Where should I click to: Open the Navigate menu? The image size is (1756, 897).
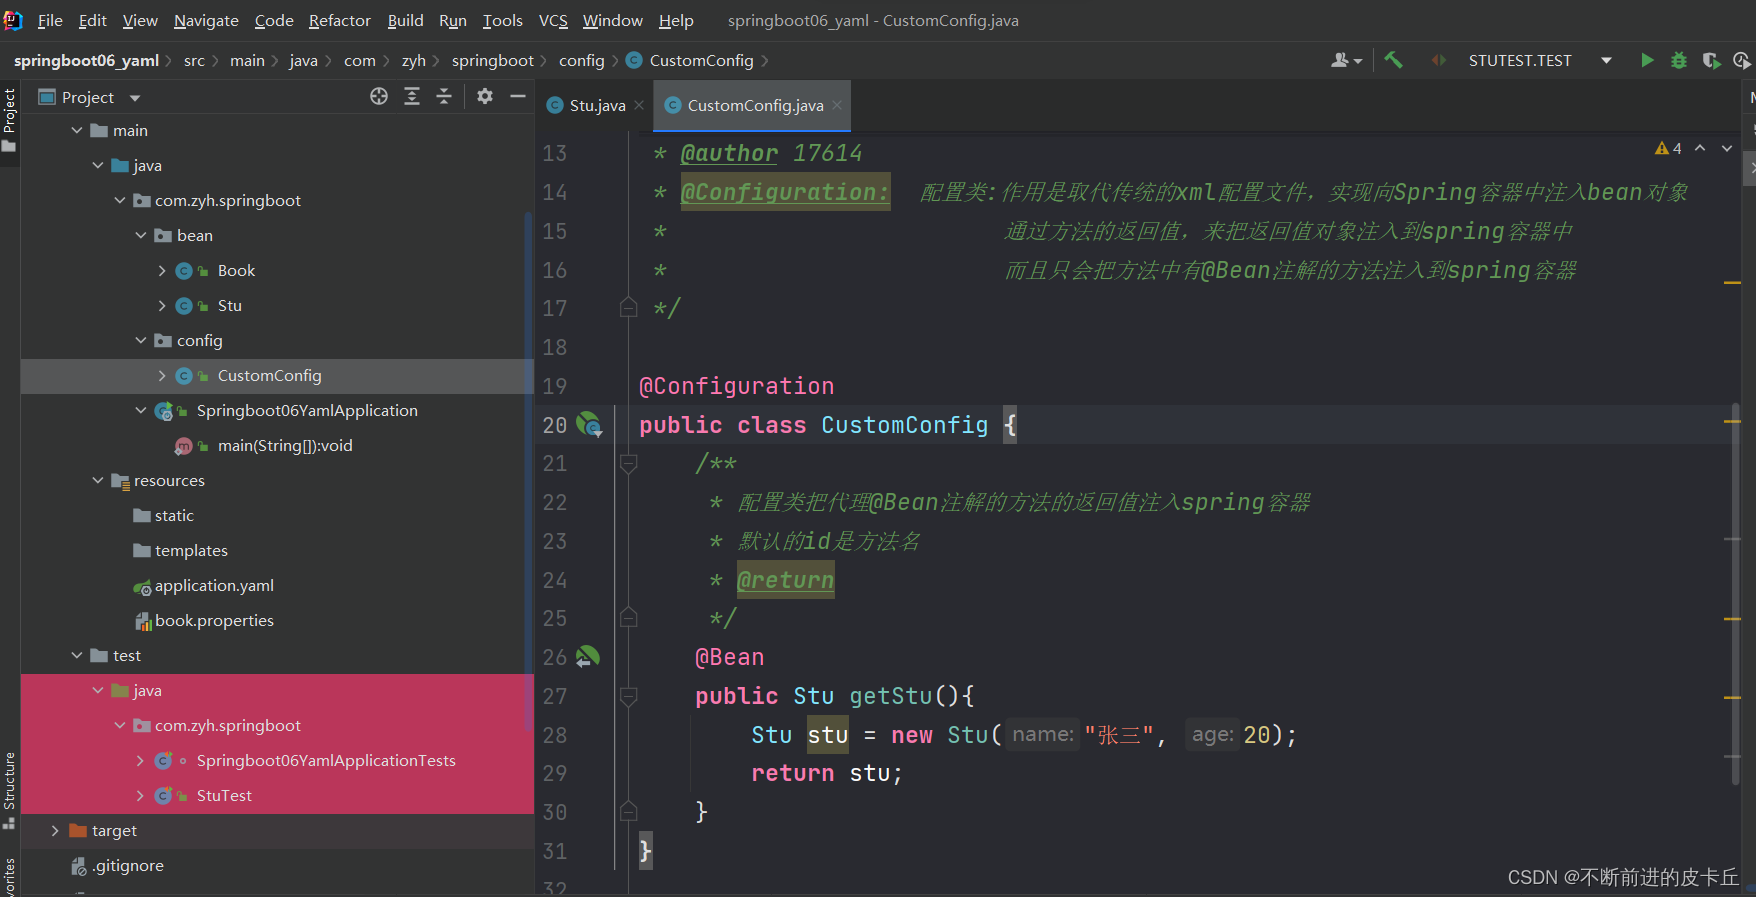tap(206, 20)
